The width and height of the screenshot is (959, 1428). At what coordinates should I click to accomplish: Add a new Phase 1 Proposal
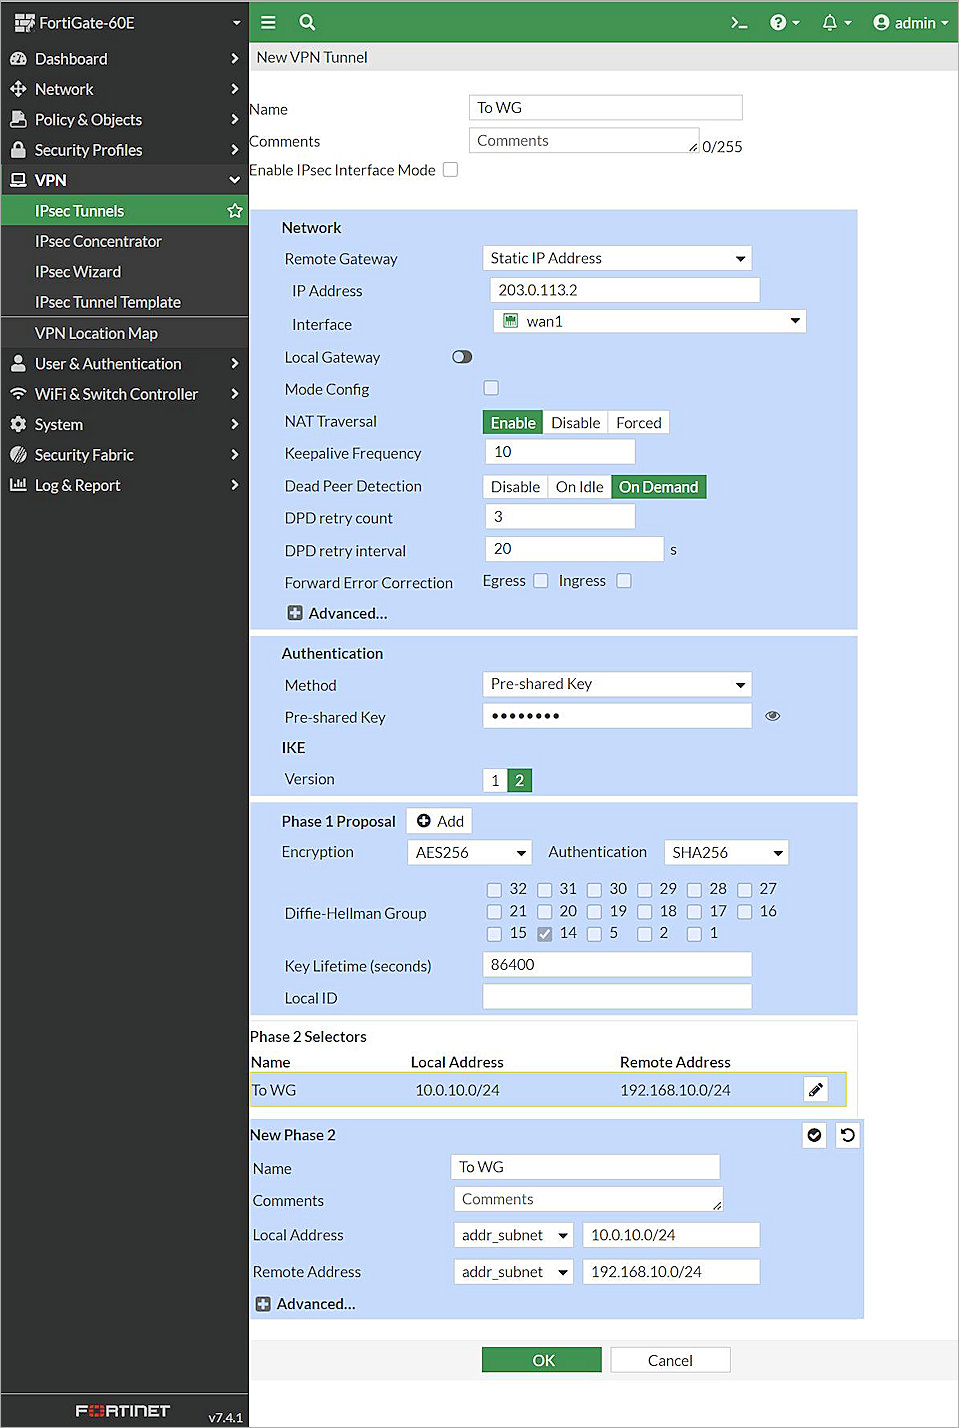tap(438, 820)
